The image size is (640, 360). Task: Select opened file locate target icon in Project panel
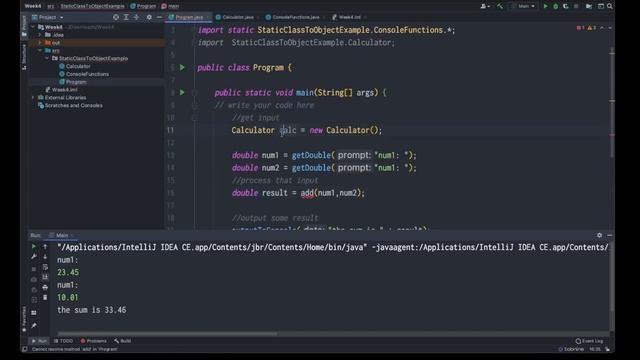[x=116, y=17]
